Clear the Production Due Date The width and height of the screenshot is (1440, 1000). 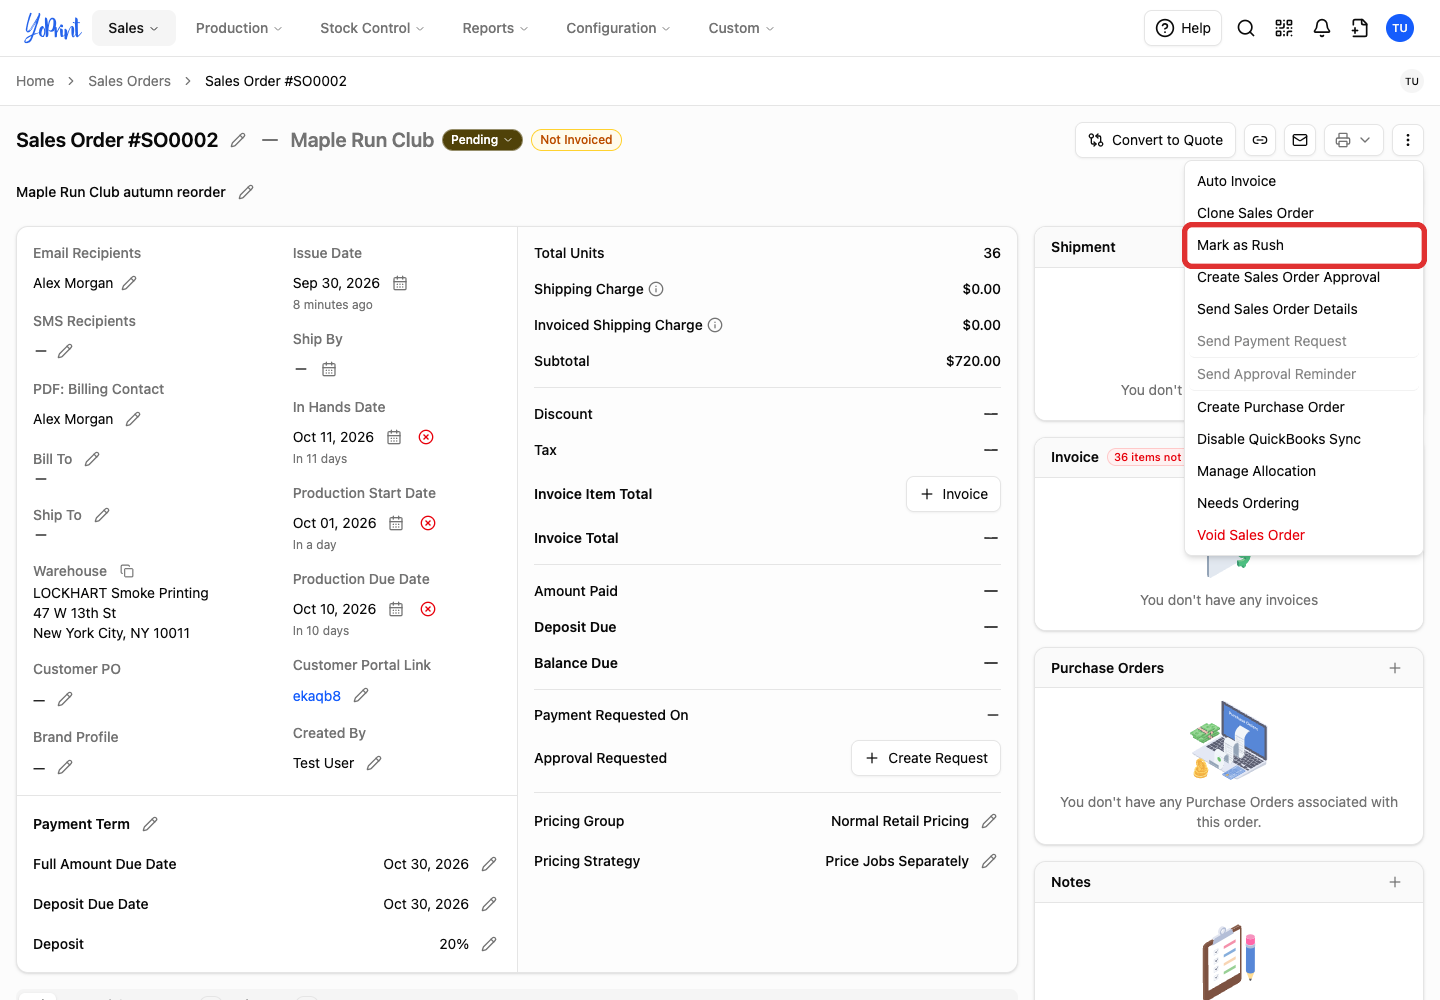coord(428,609)
